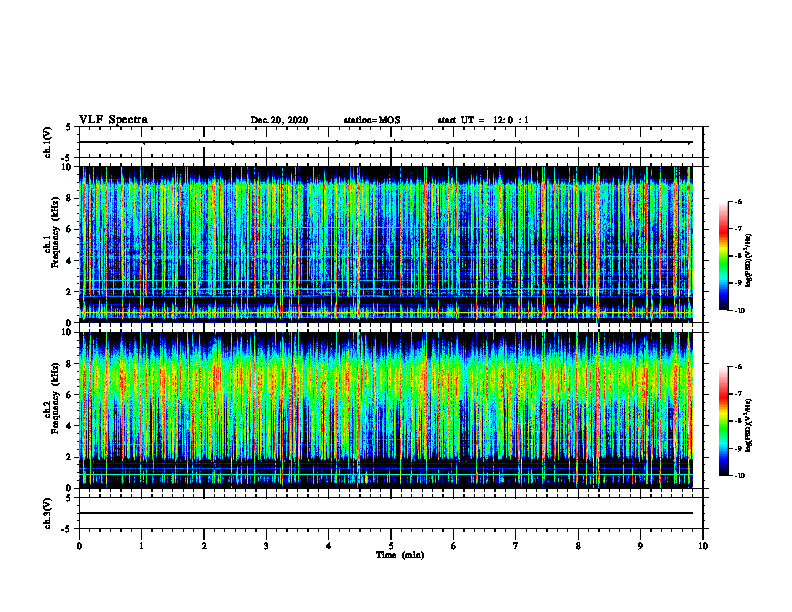Select the ch.2 "Frequency (kHz)" axis label
792x612 pixels.
click(55, 398)
